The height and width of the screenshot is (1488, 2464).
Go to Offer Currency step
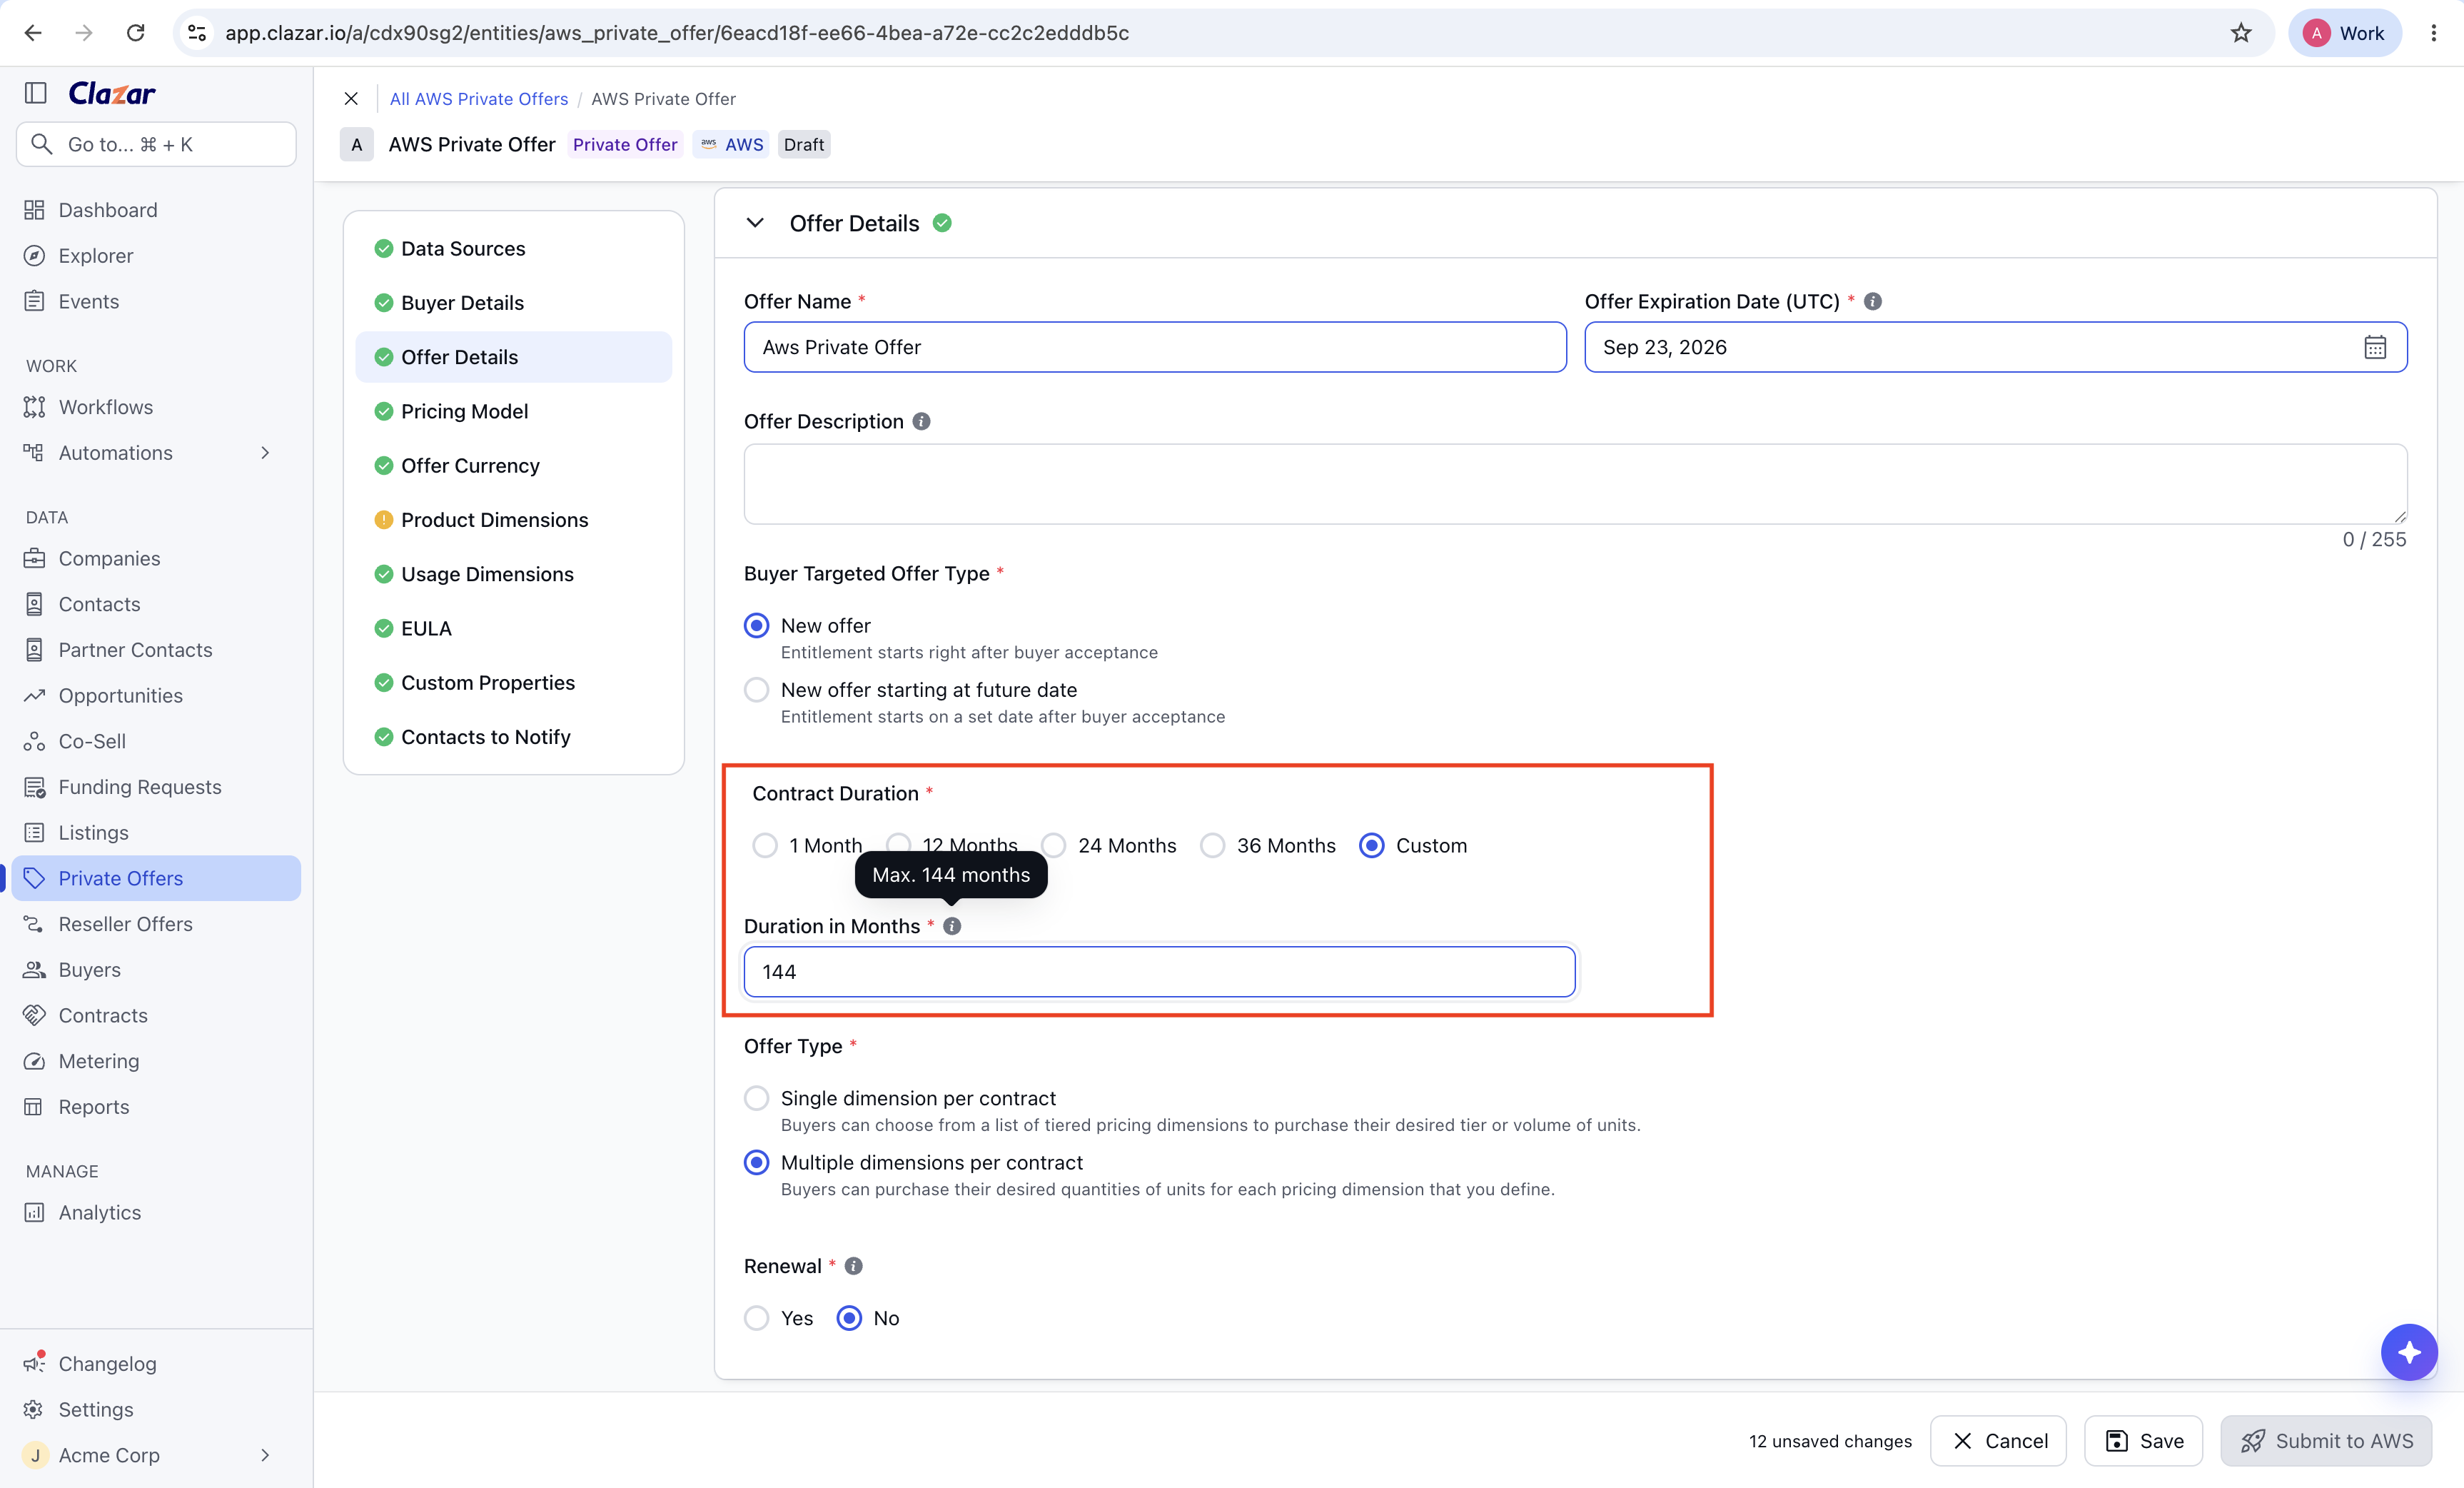coord(513,466)
